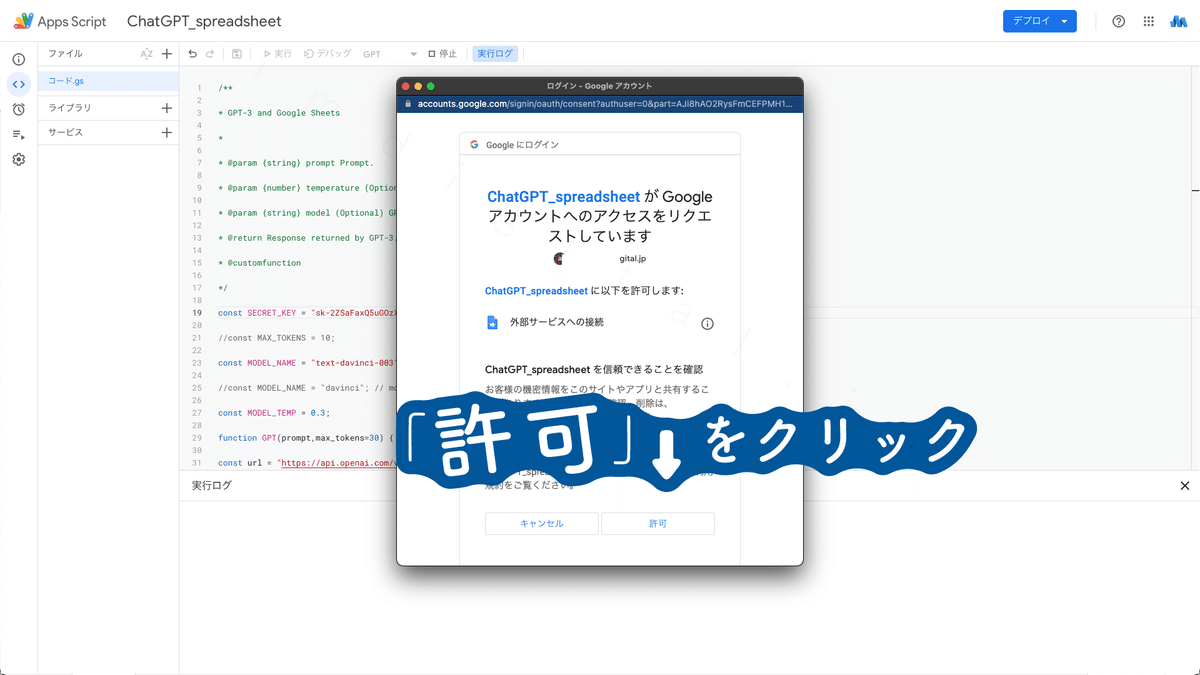
Task: Click the green maximize dot of popup
Action: coord(431,86)
